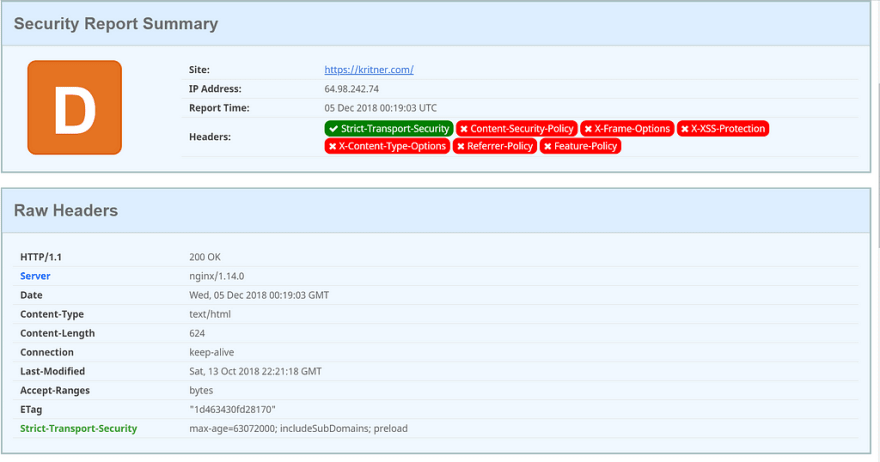The image size is (880, 462).
Task: Select the max-age=63072000 header value
Action: click(298, 428)
